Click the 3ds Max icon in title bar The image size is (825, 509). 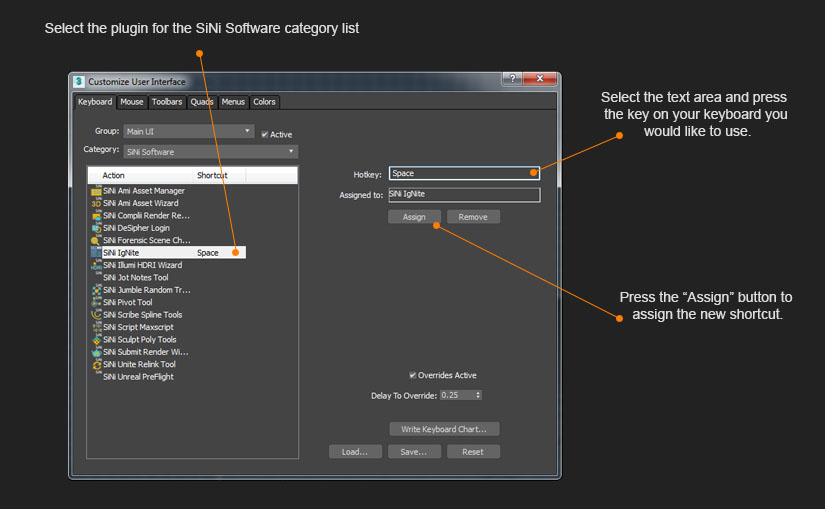[x=79, y=82]
